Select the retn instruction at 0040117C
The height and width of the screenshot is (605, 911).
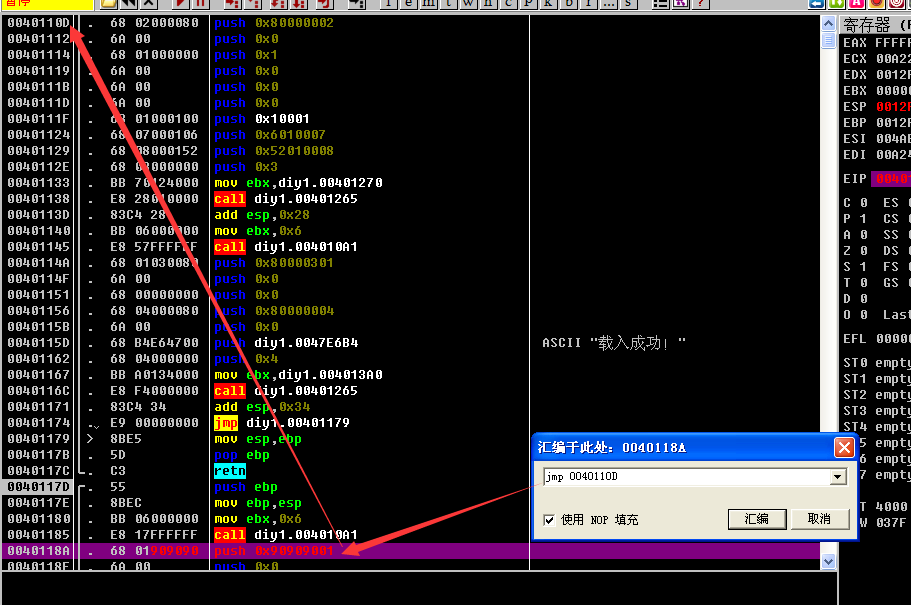[x=229, y=471]
